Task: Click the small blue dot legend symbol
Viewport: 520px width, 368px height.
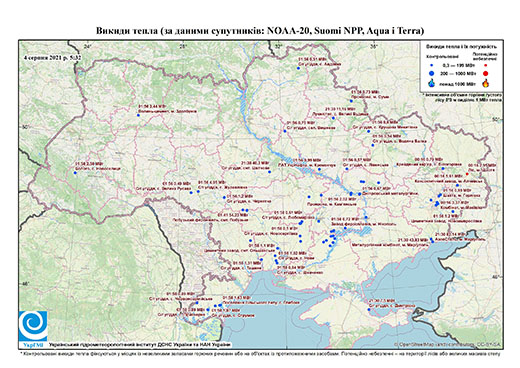Action: click(x=432, y=66)
